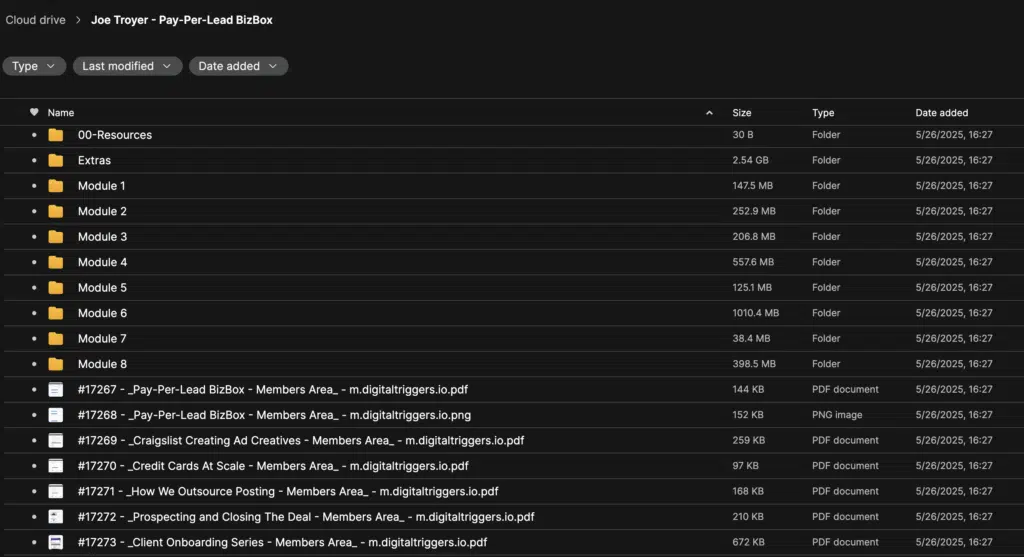Select the #17269 Craigslist PDF file icon
Image resolution: width=1024 pixels, height=557 pixels.
click(56, 441)
